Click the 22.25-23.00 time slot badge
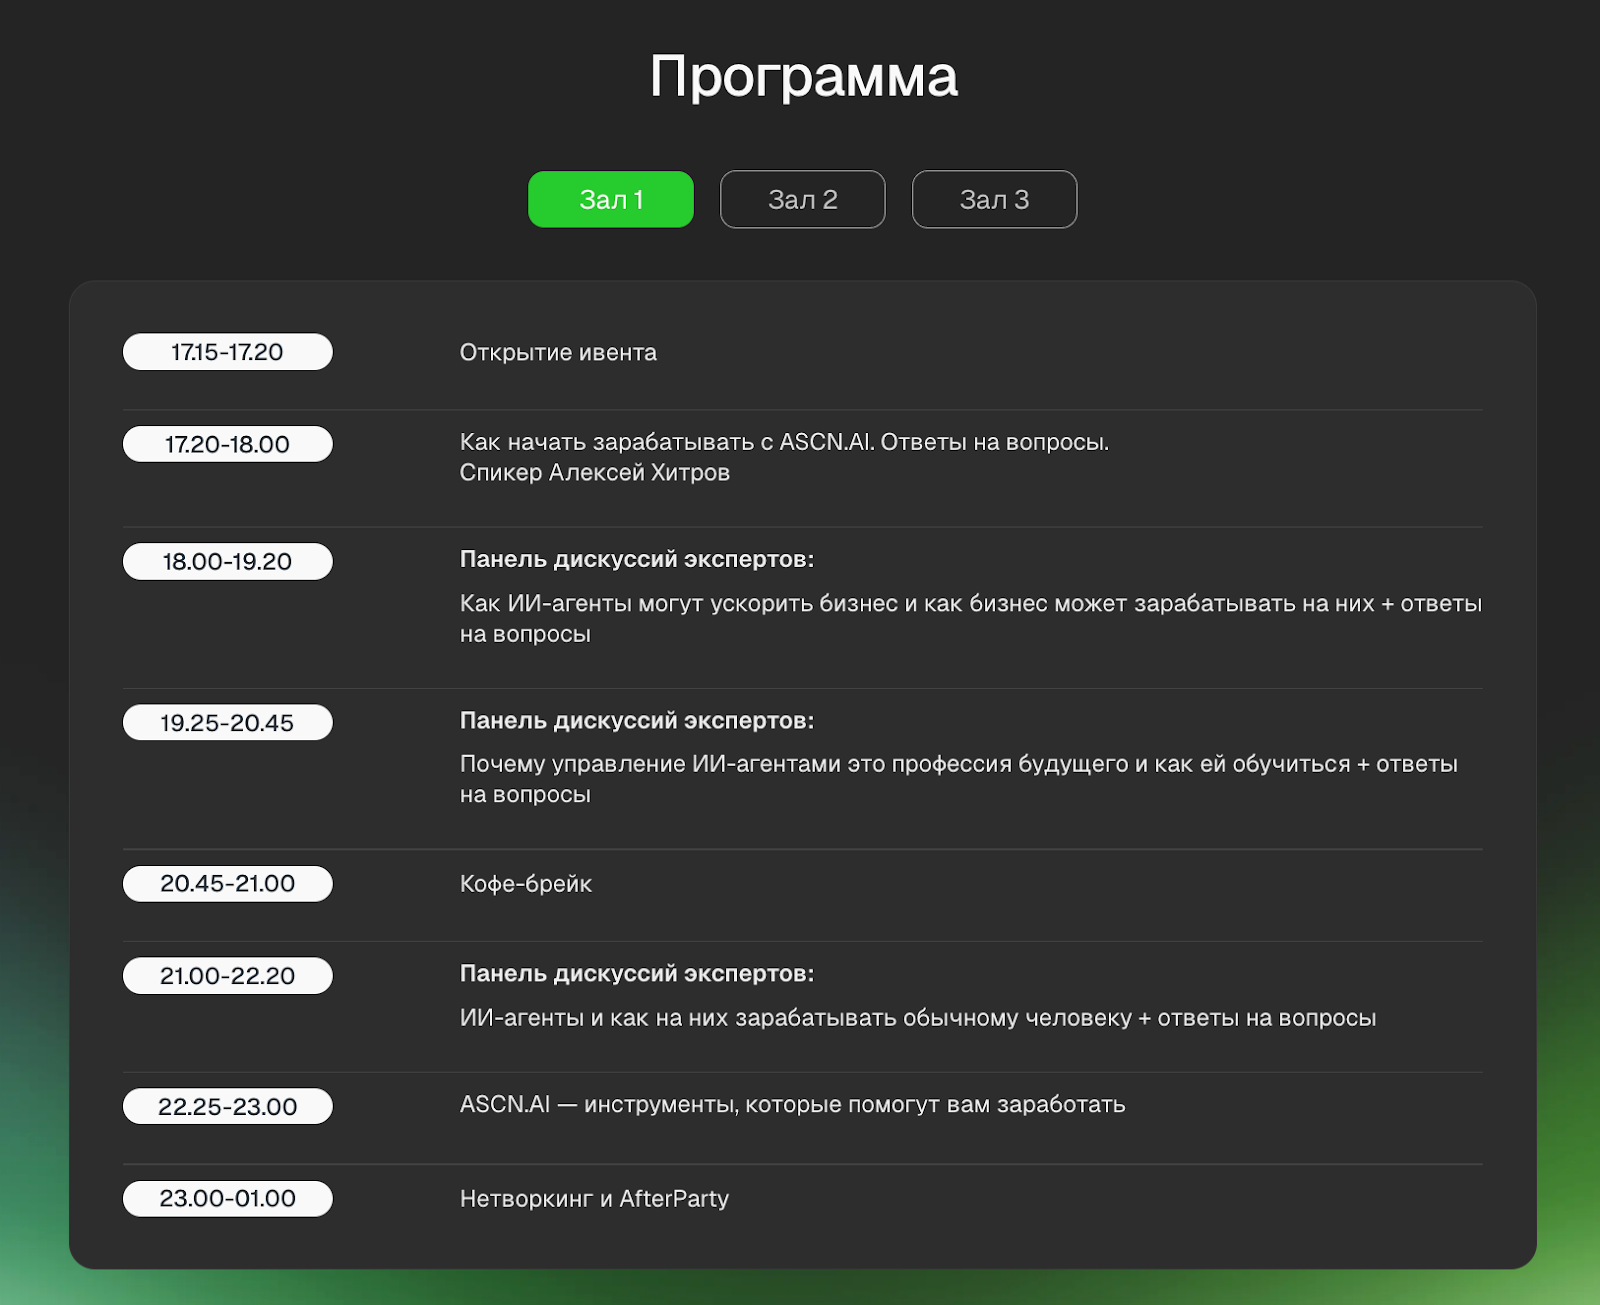Viewport: 1600px width, 1305px height. coord(227,1106)
